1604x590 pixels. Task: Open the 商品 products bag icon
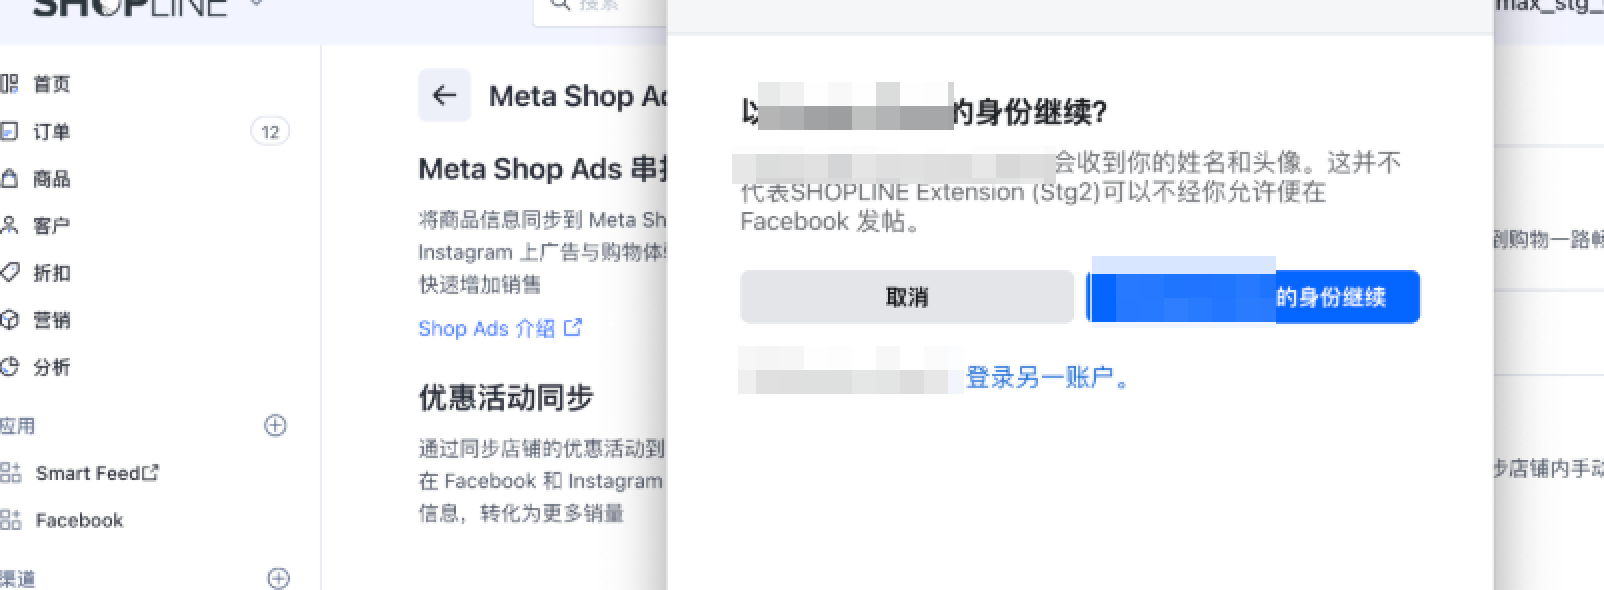pyautogui.click(x=10, y=179)
